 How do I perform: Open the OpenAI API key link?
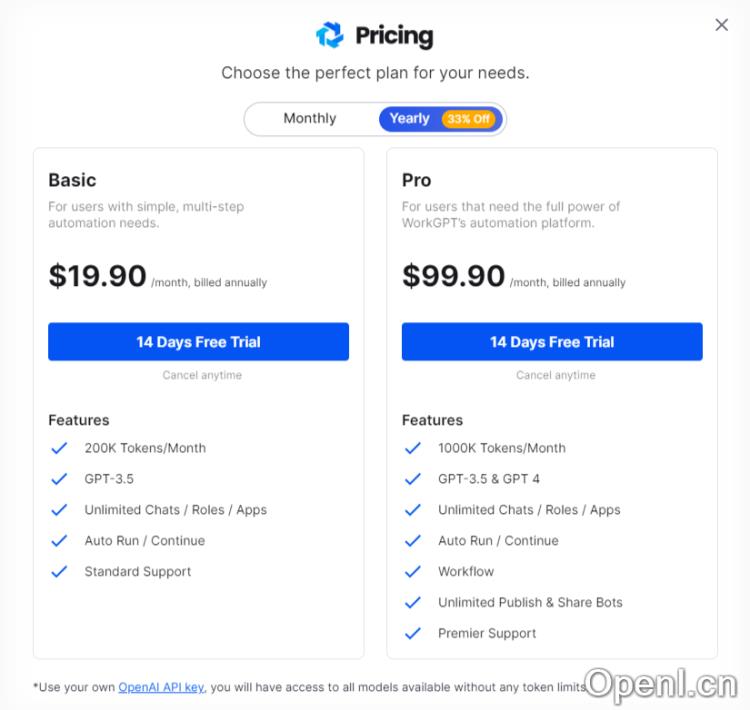click(x=161, y=687)
